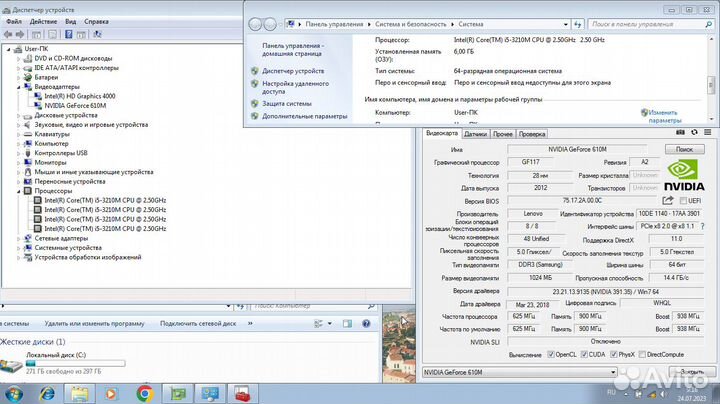Screen dimensions: 720x404
Task: Click the RU language indicator in tray
Action: 611,392
